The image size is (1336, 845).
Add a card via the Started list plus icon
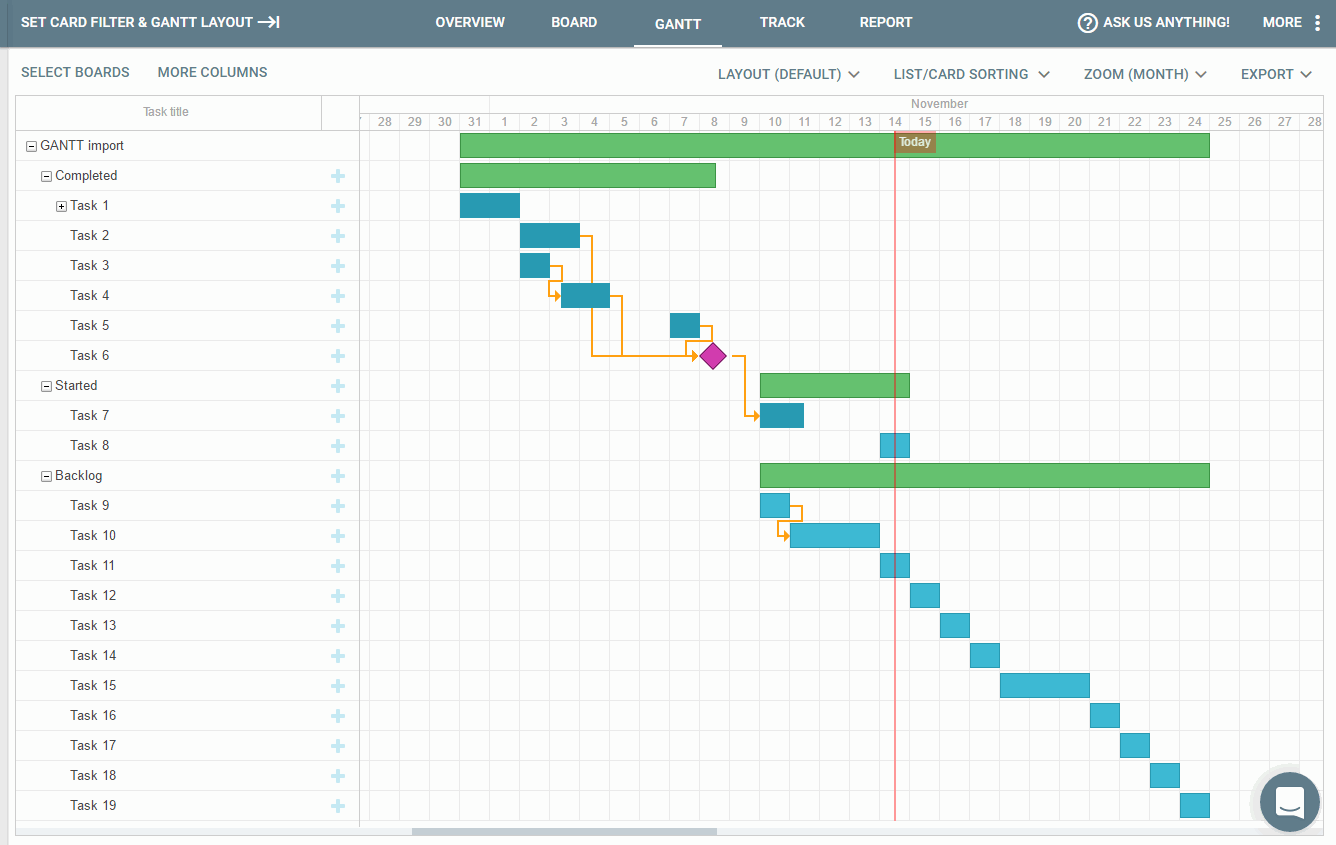pyautogui.click(x=338, y=385)
